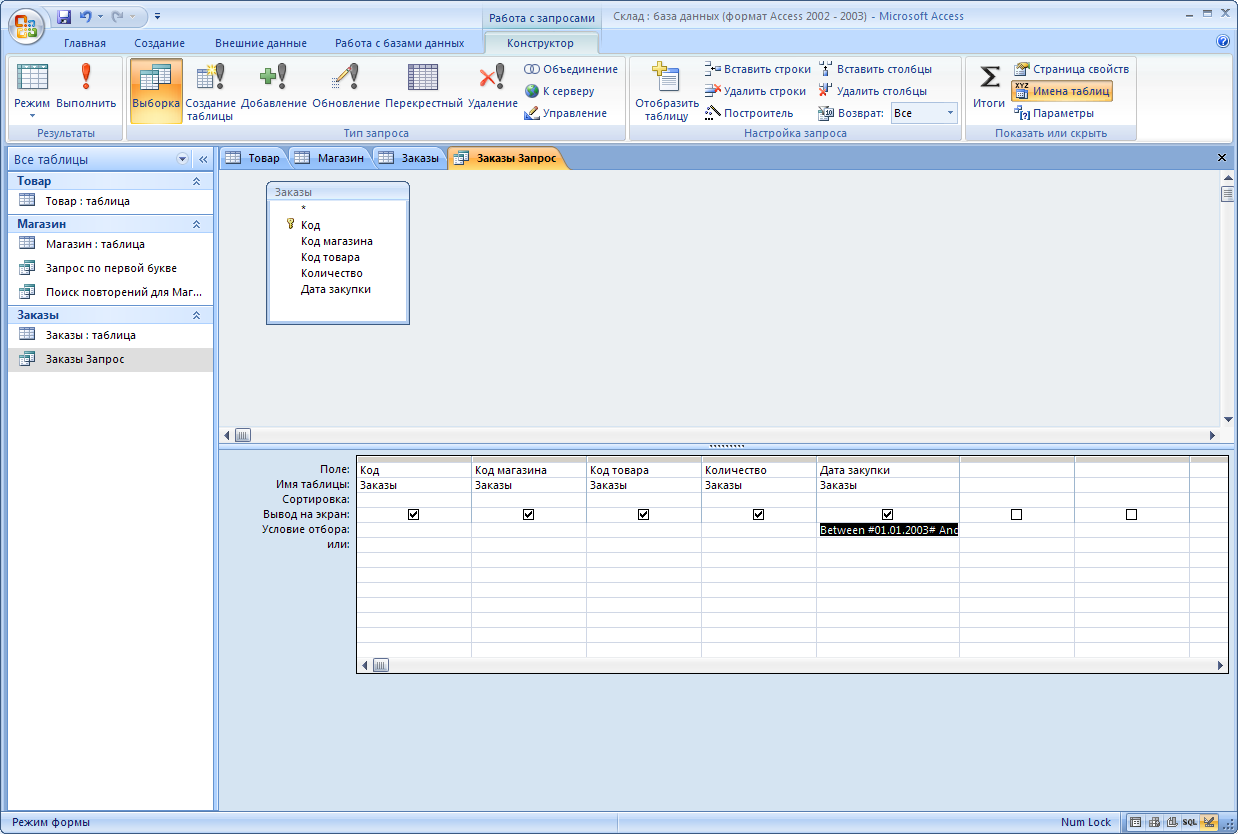Image resolution: width=1238 pixels, height=834 pixels.
Task: Collapse the Товар group
Action: click(x=196, y=181)
